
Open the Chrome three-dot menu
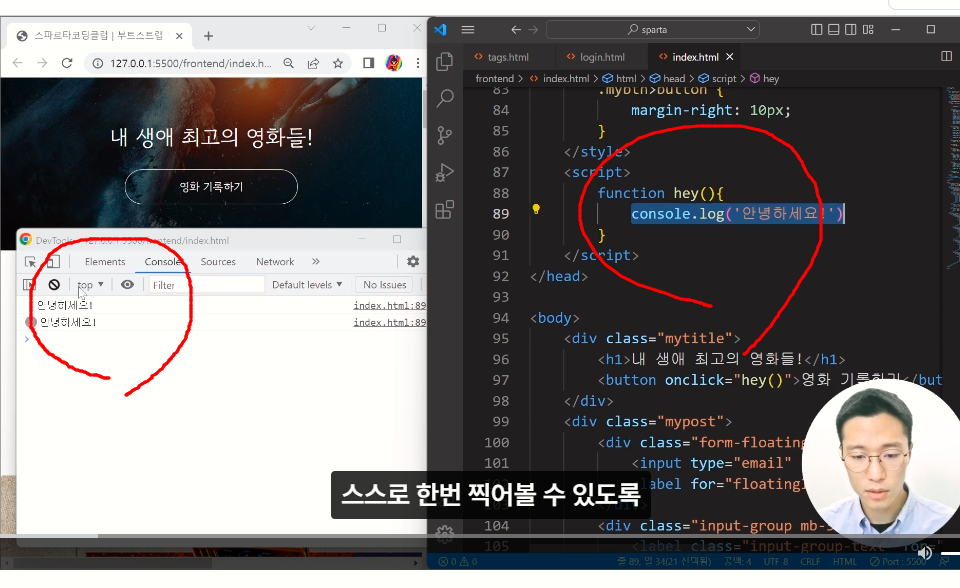click(x=418, y=63)
